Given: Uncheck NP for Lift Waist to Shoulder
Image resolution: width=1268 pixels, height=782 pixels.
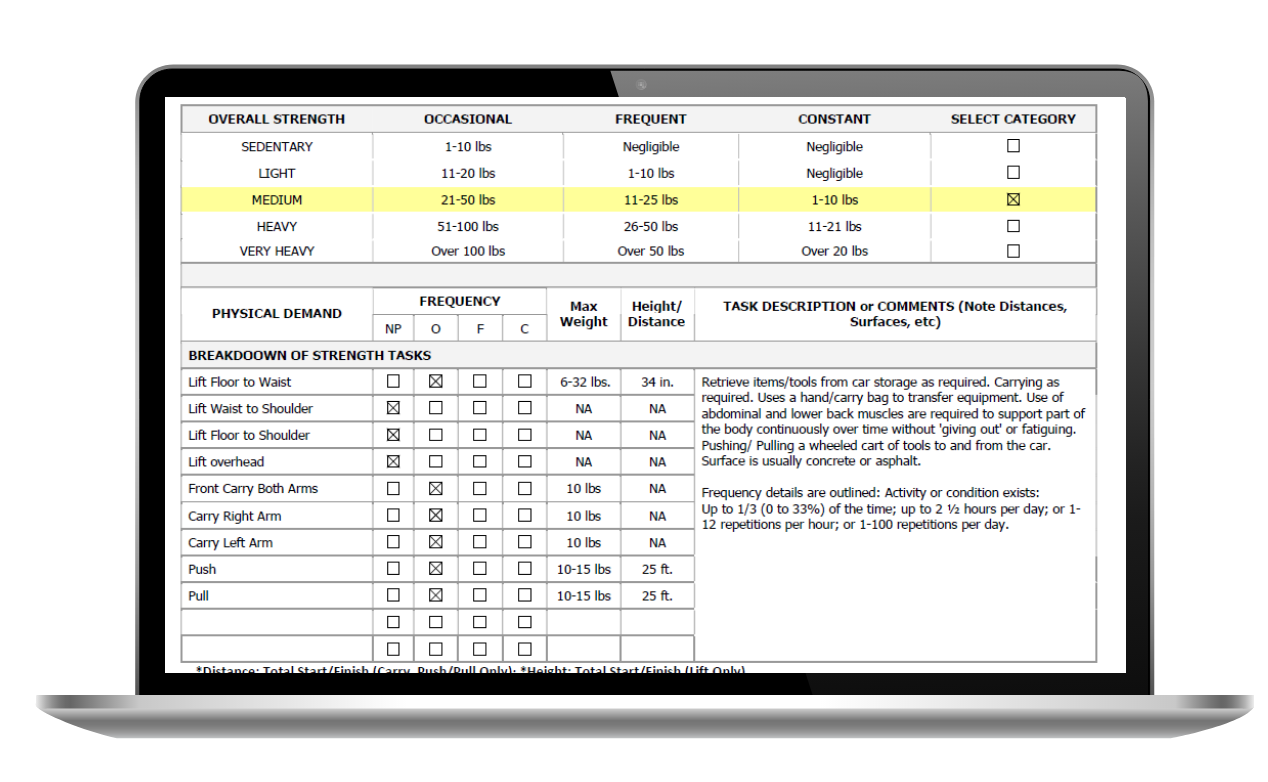Looking at the screenshot, I should pyautogui.click(x=393, y=408).
